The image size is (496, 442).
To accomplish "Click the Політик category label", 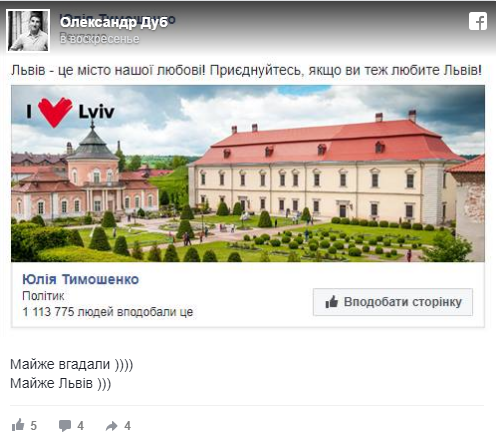I will [x=43, y=296].
